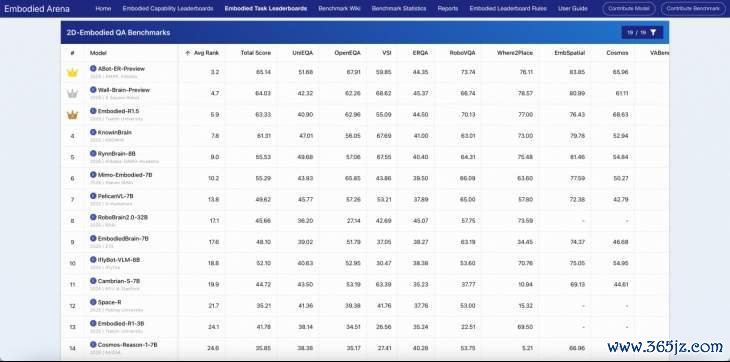Click the badge icon beside RoboBrain2.0-32B
The width and height of the screenshot is (730, 362).
[x=93, y=217]
